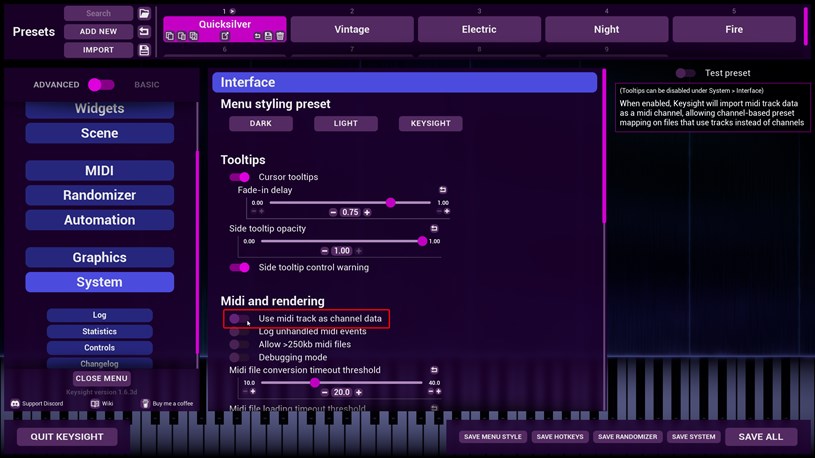Image resolution: width=815 pixels, height=458 pixels.
Task: Click the save icon on Quicksilver preset
Action: [268, 36]
